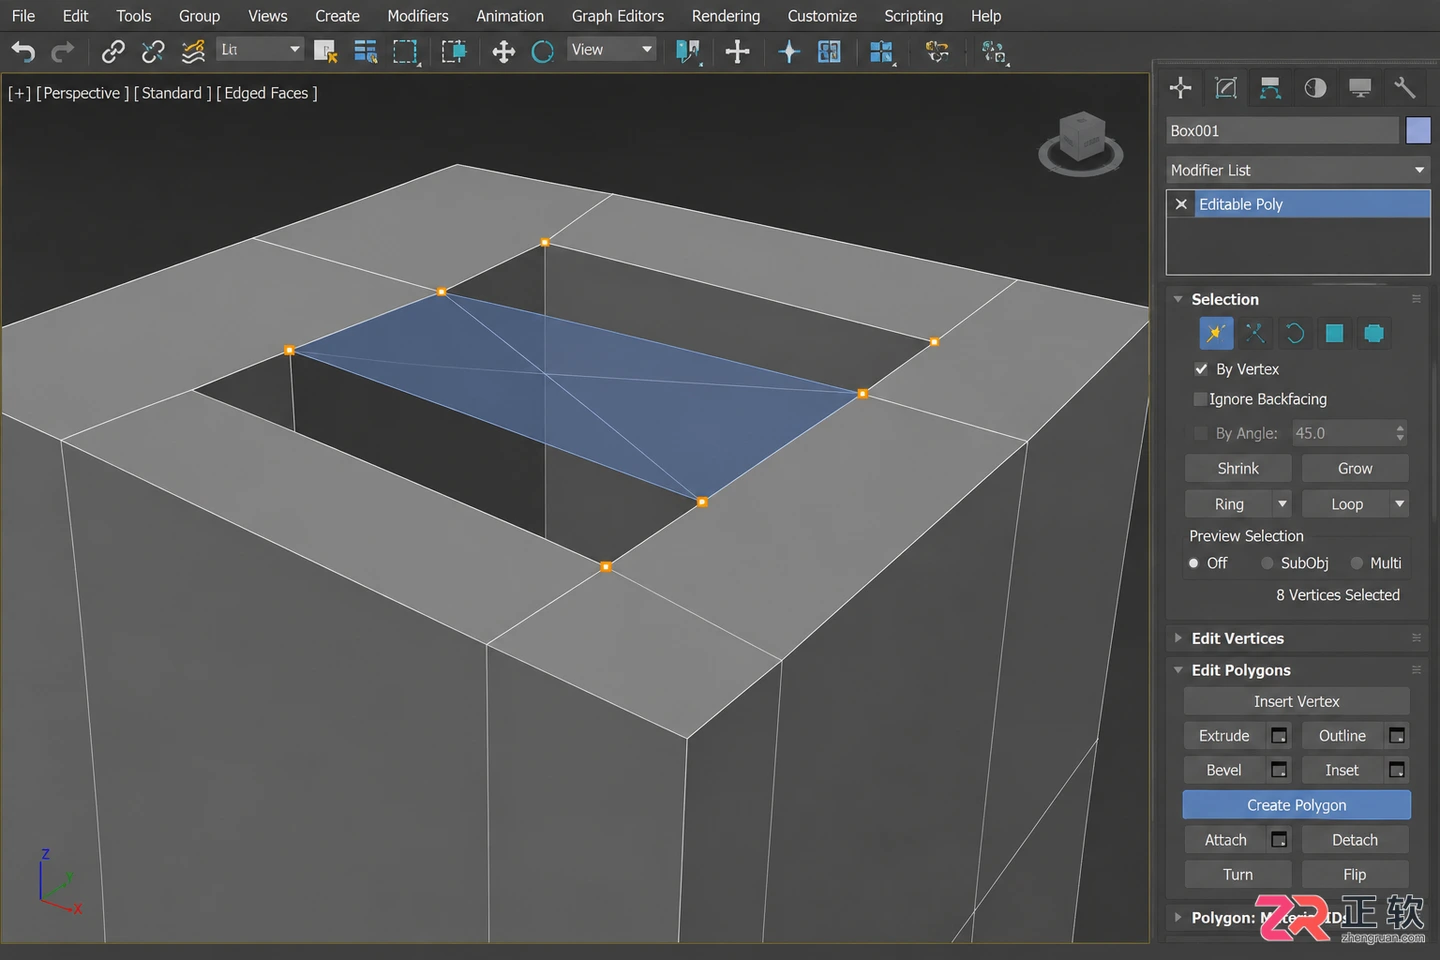Select the Multi preview selection radio
Screen dimensions: 1440x960
pos(1357,563)
